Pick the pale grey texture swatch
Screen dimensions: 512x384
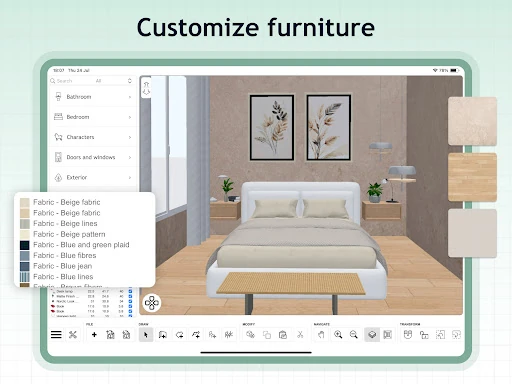(472, 233)
